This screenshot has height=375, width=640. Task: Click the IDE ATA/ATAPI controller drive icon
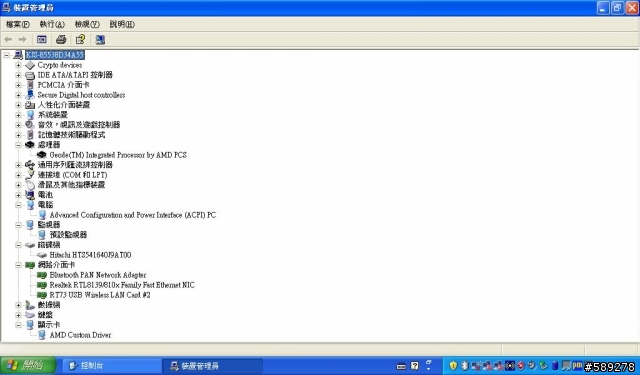tap(30, 75)
